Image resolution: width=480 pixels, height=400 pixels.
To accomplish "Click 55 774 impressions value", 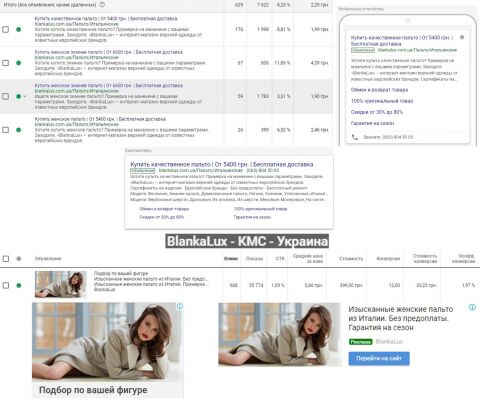I will point(256,285).
